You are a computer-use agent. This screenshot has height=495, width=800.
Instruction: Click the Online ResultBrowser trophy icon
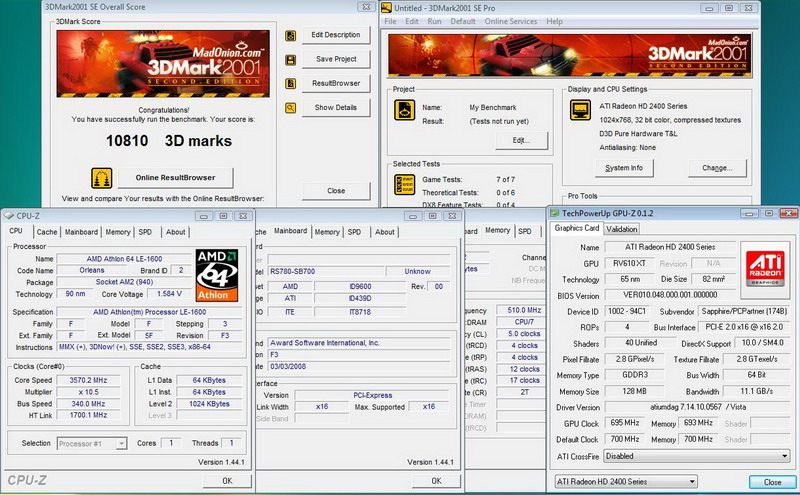(102, 178)
